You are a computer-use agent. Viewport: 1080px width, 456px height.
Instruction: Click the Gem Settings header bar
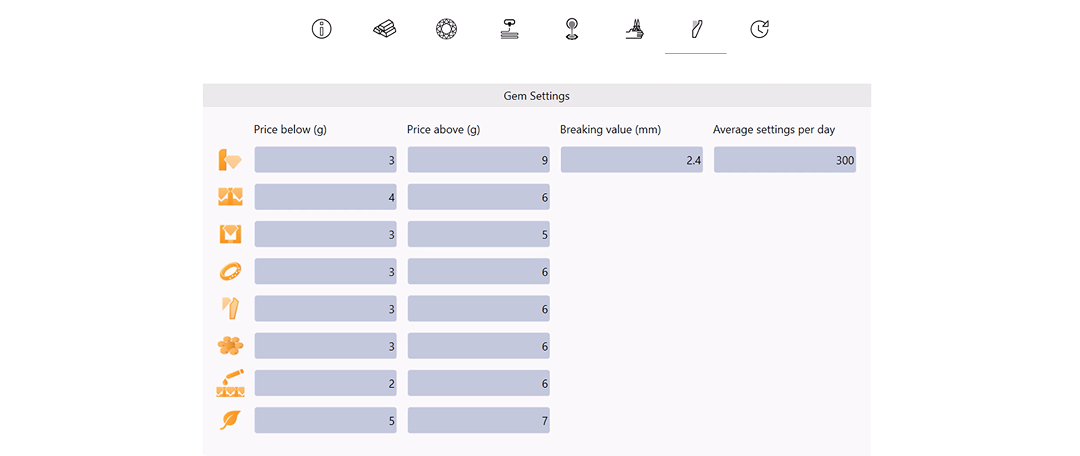[537, 96]
